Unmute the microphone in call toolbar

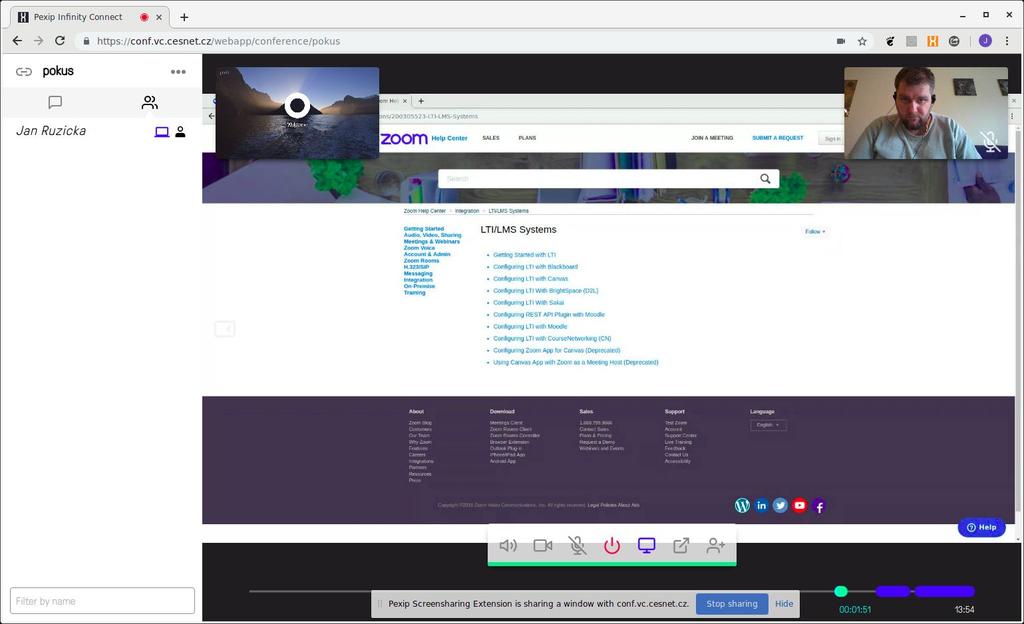pos(577,545)
